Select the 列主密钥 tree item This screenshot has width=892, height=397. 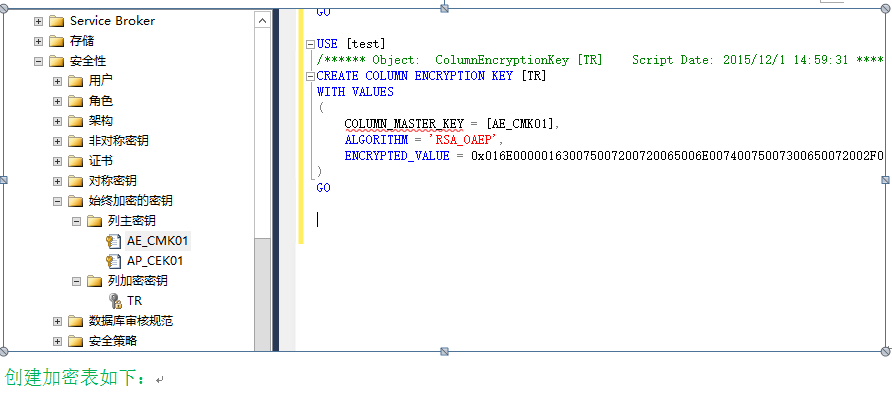(x=131, y=221)
